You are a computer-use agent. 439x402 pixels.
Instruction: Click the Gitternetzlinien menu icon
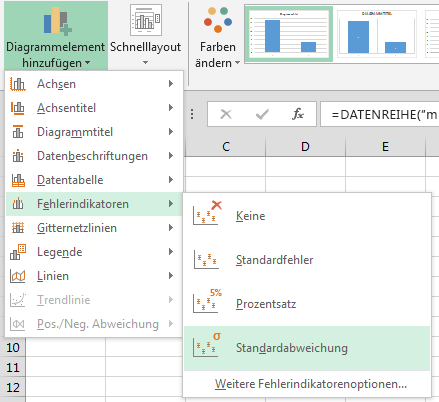(18, 228)
